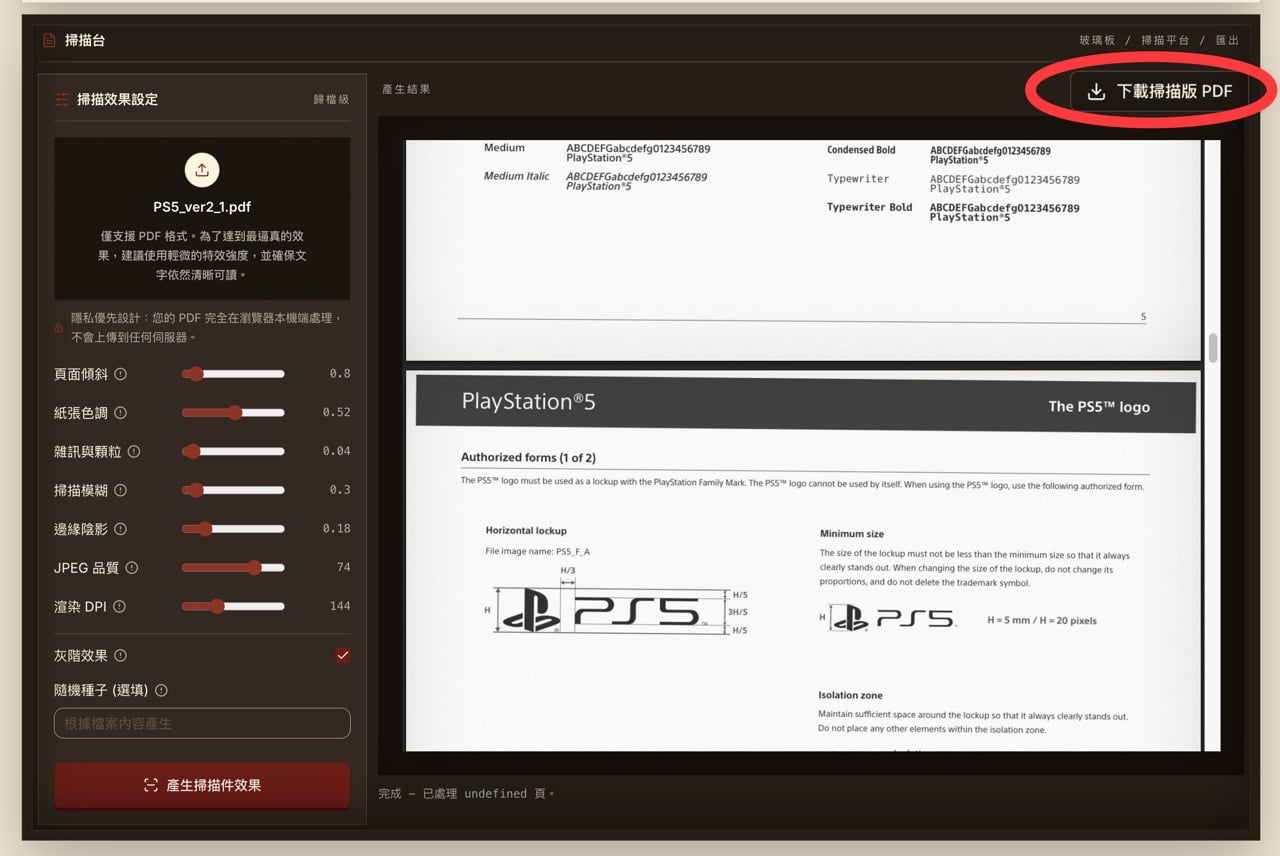Click the info icon beside JPEG 品質
Image resolution: width=1280 pixels, height=856 pixels.
point(132,567)
